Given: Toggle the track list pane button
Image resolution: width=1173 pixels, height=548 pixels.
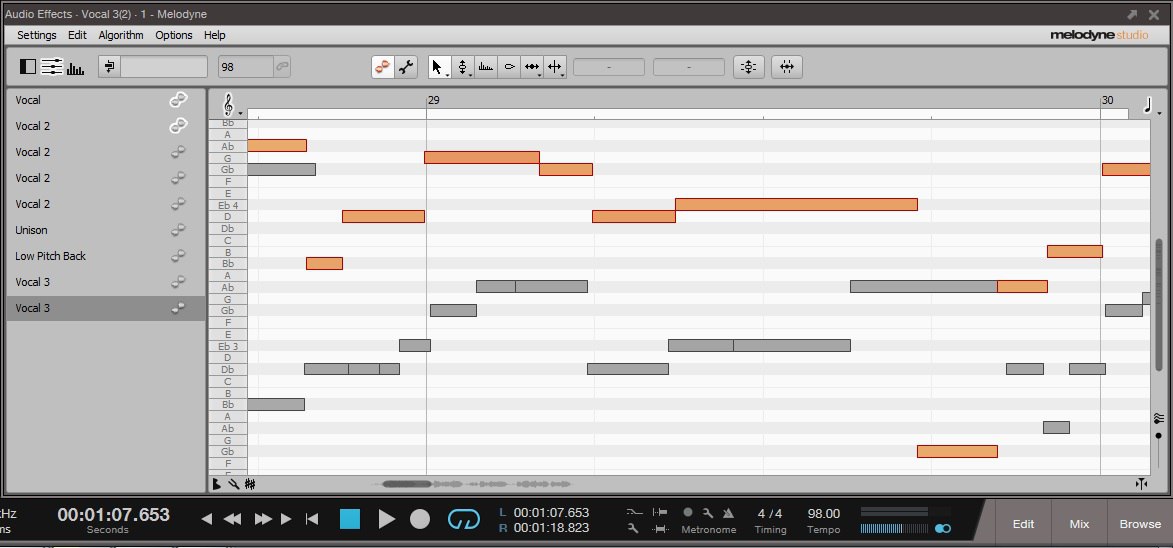Looking at the screenshot, I should click(x=28, y=67).
